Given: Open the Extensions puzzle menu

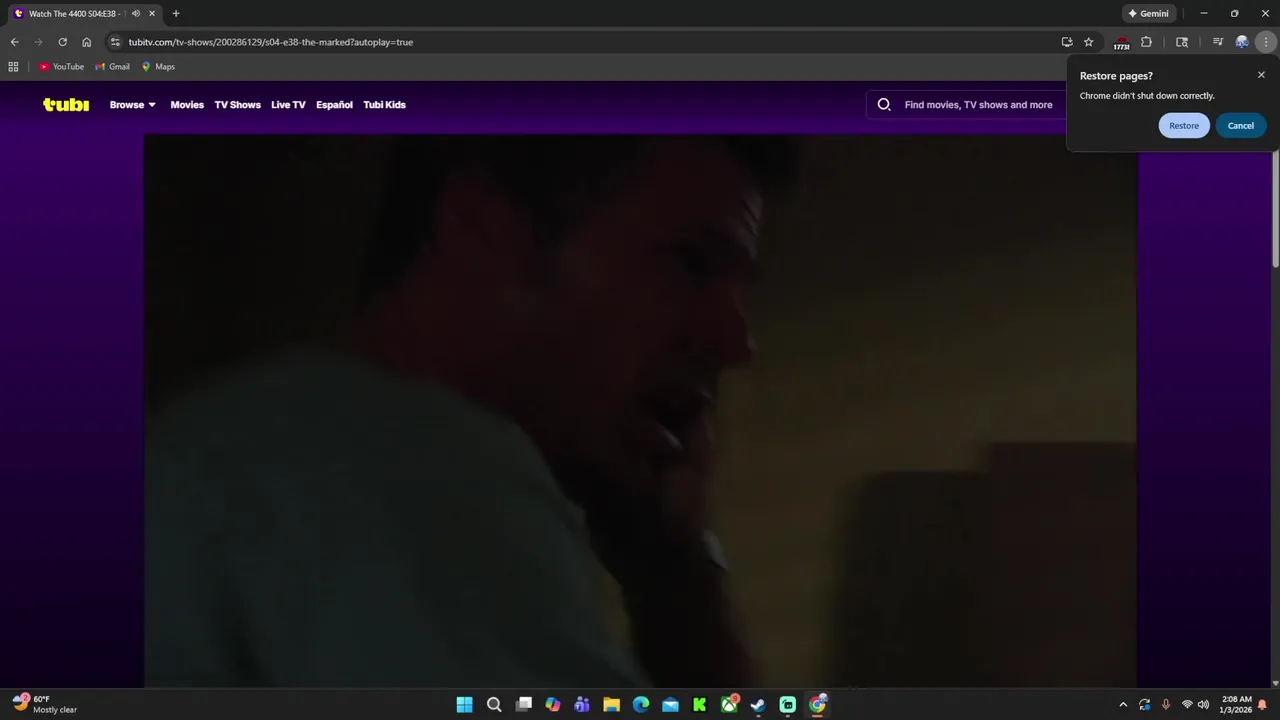Looking at the screenshot, I should point(1146,42).
